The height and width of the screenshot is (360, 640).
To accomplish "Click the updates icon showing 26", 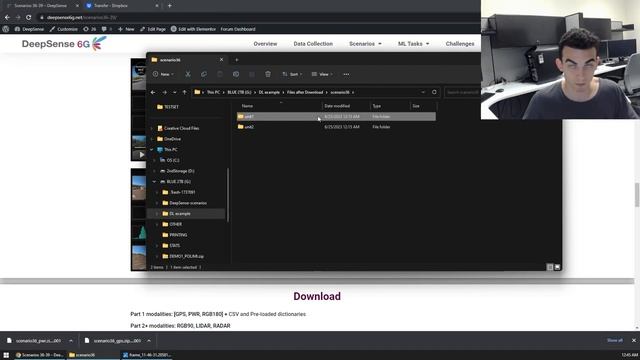I will coord(89,29).
